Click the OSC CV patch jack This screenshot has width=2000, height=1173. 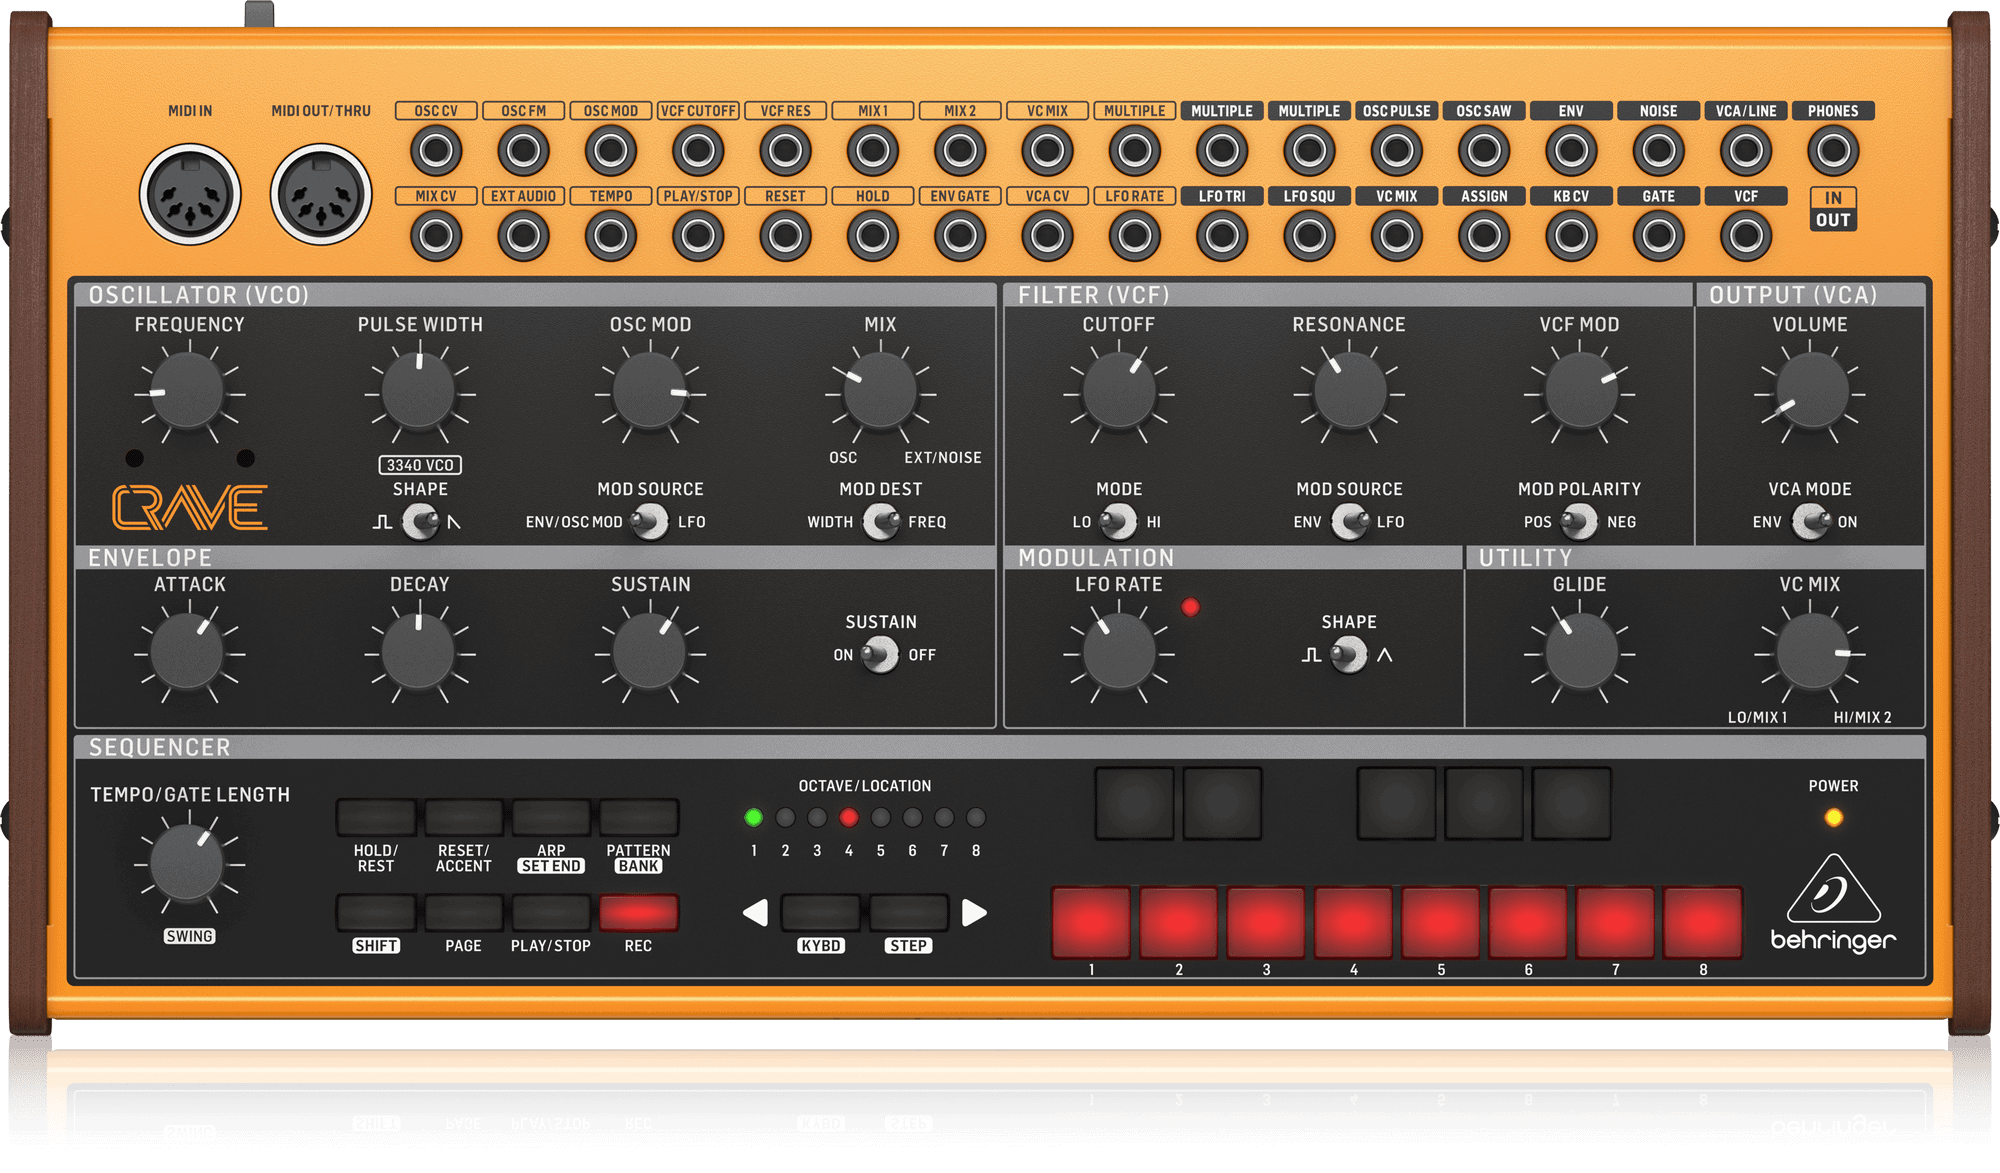[436, 150]
